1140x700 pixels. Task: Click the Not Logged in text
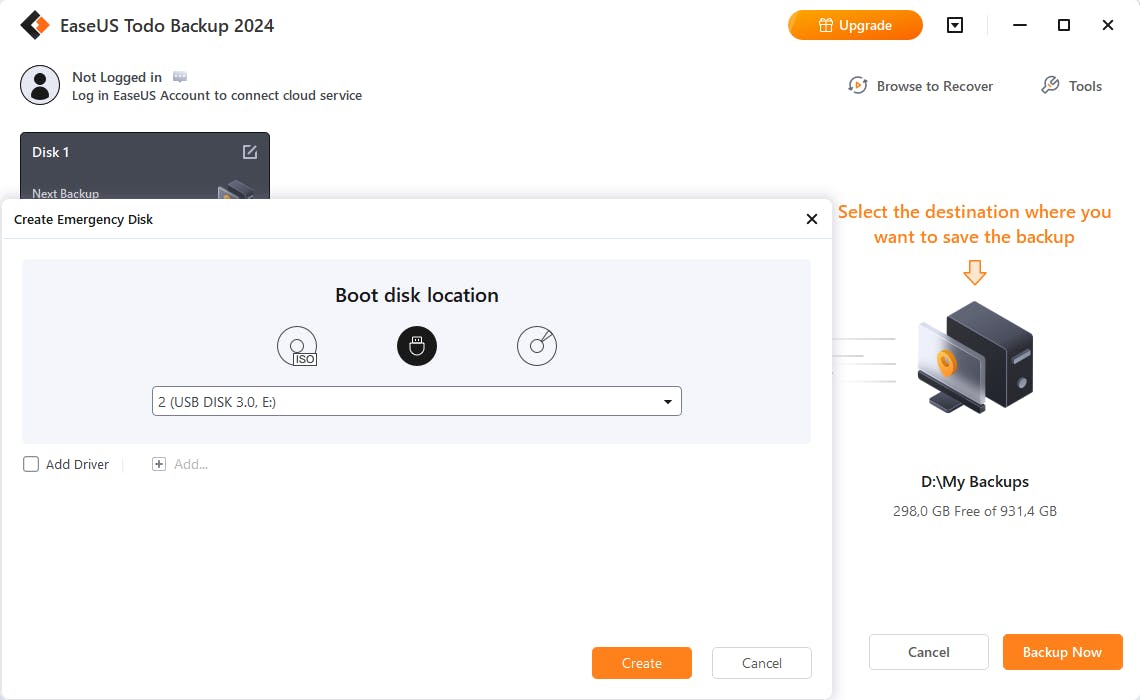point(117,77)
